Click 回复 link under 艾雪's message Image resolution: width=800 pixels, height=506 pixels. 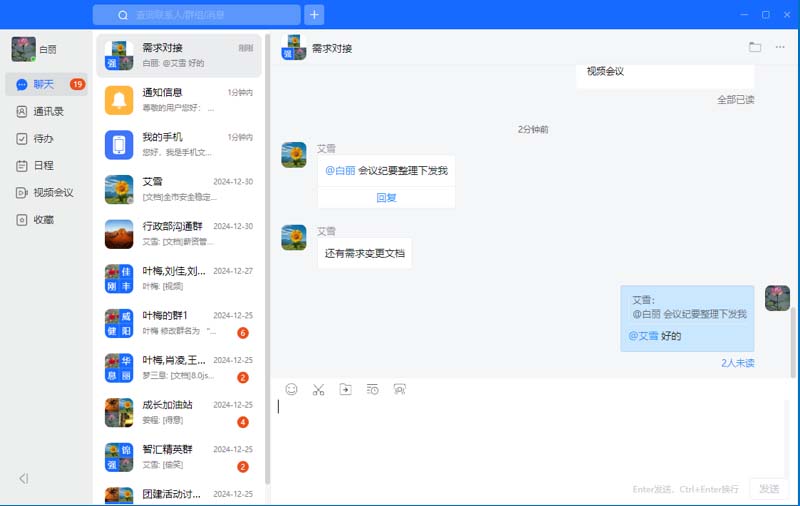tap(386, 198)
